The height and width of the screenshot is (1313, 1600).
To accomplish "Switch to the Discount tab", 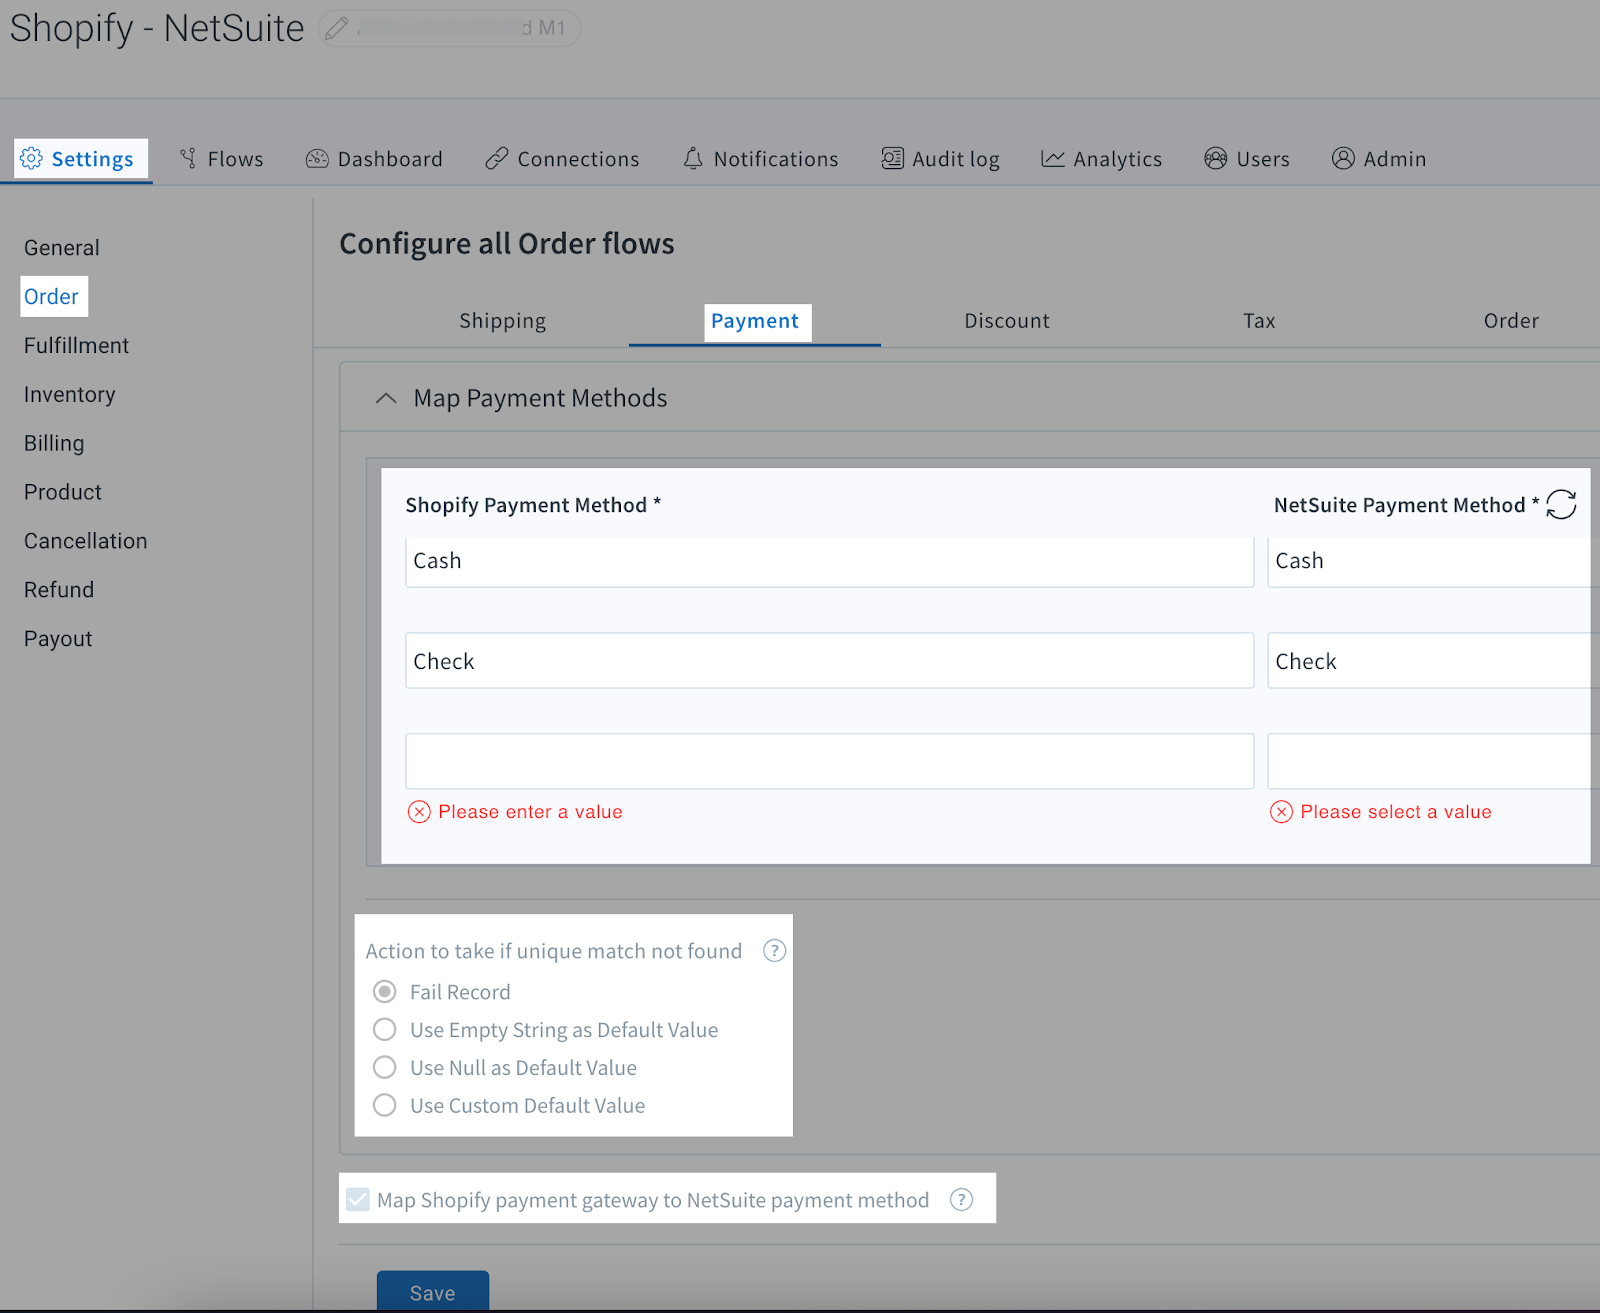I will tap(1007, 321).
